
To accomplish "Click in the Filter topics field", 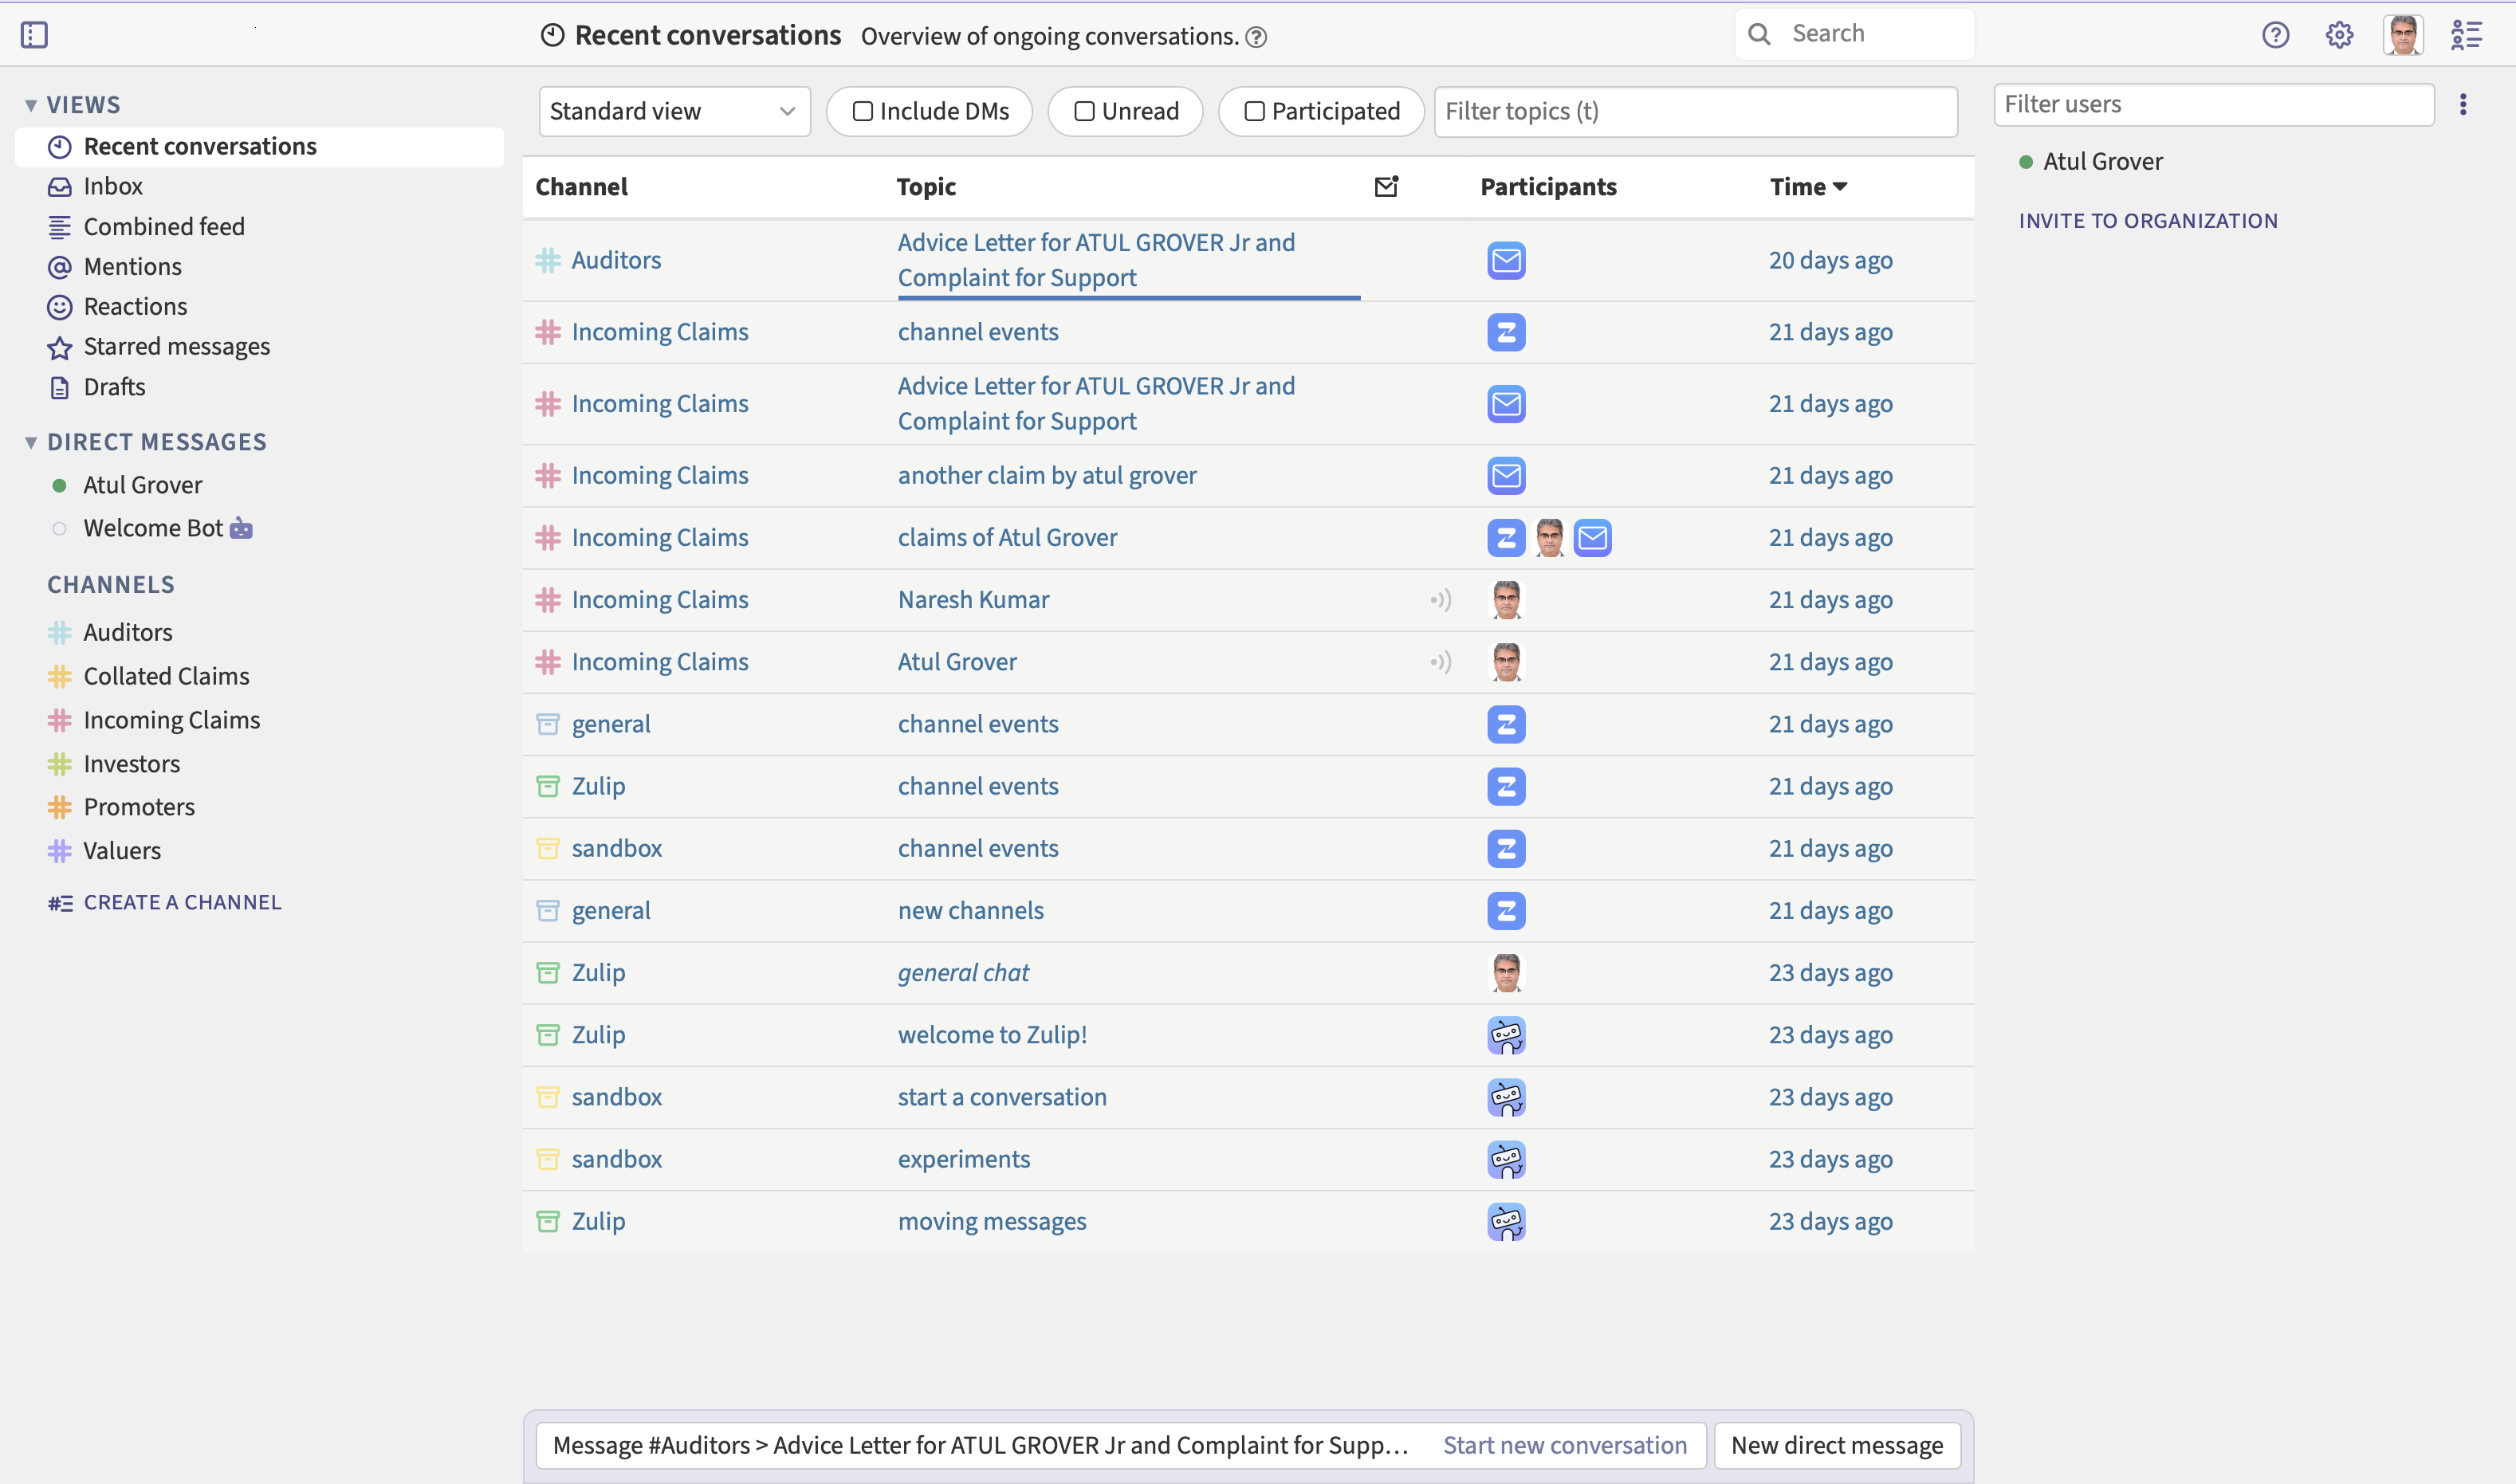I will pos(1696,111).
